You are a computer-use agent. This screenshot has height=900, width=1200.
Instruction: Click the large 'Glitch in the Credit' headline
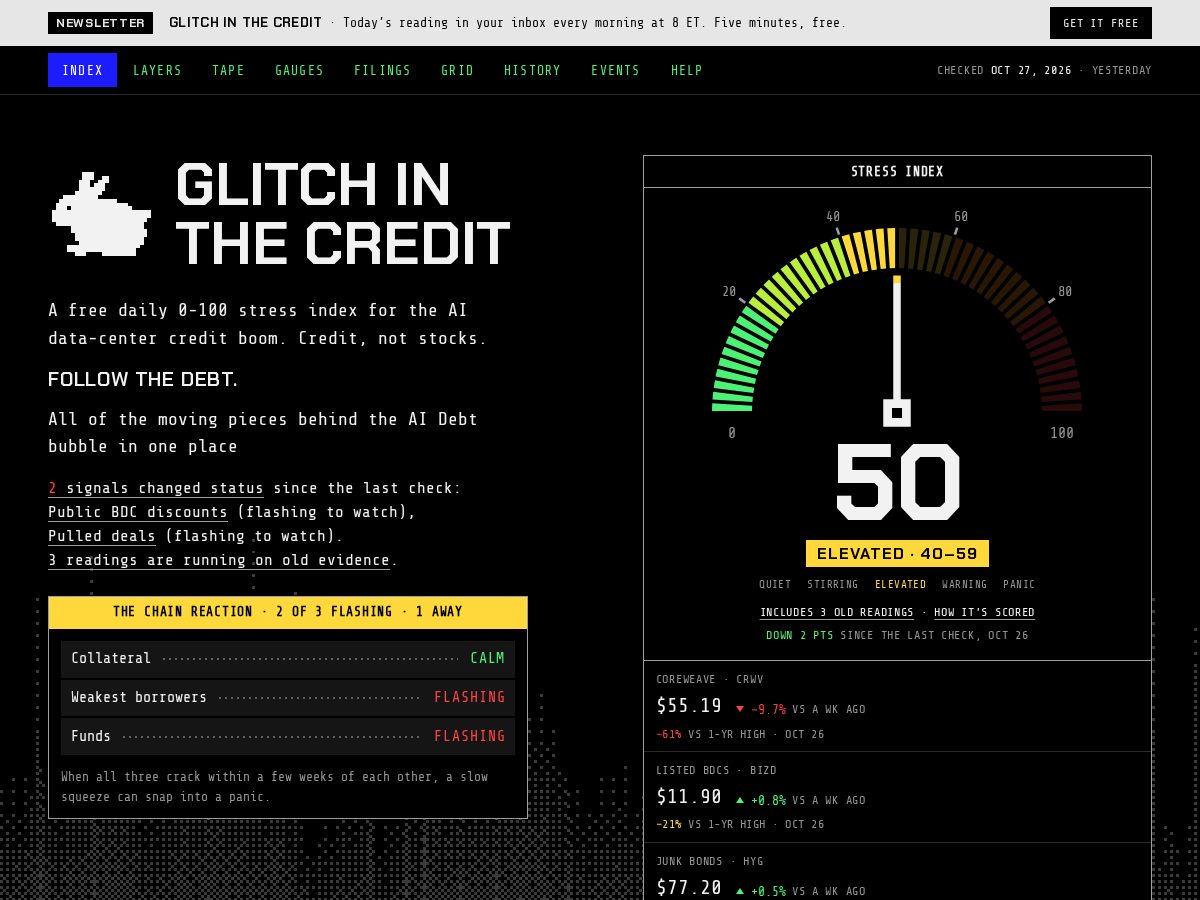343,214
